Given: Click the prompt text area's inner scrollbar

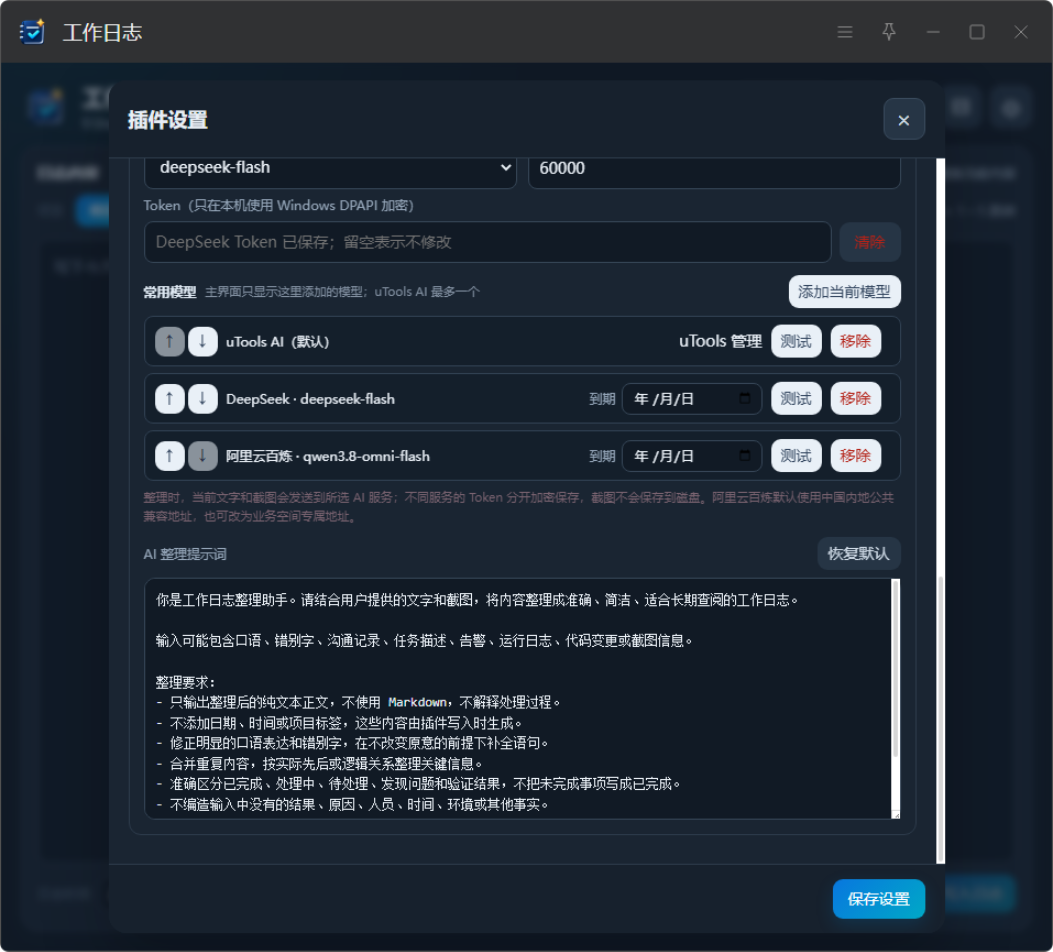Looking at the screenshot, I should point(895,669).
